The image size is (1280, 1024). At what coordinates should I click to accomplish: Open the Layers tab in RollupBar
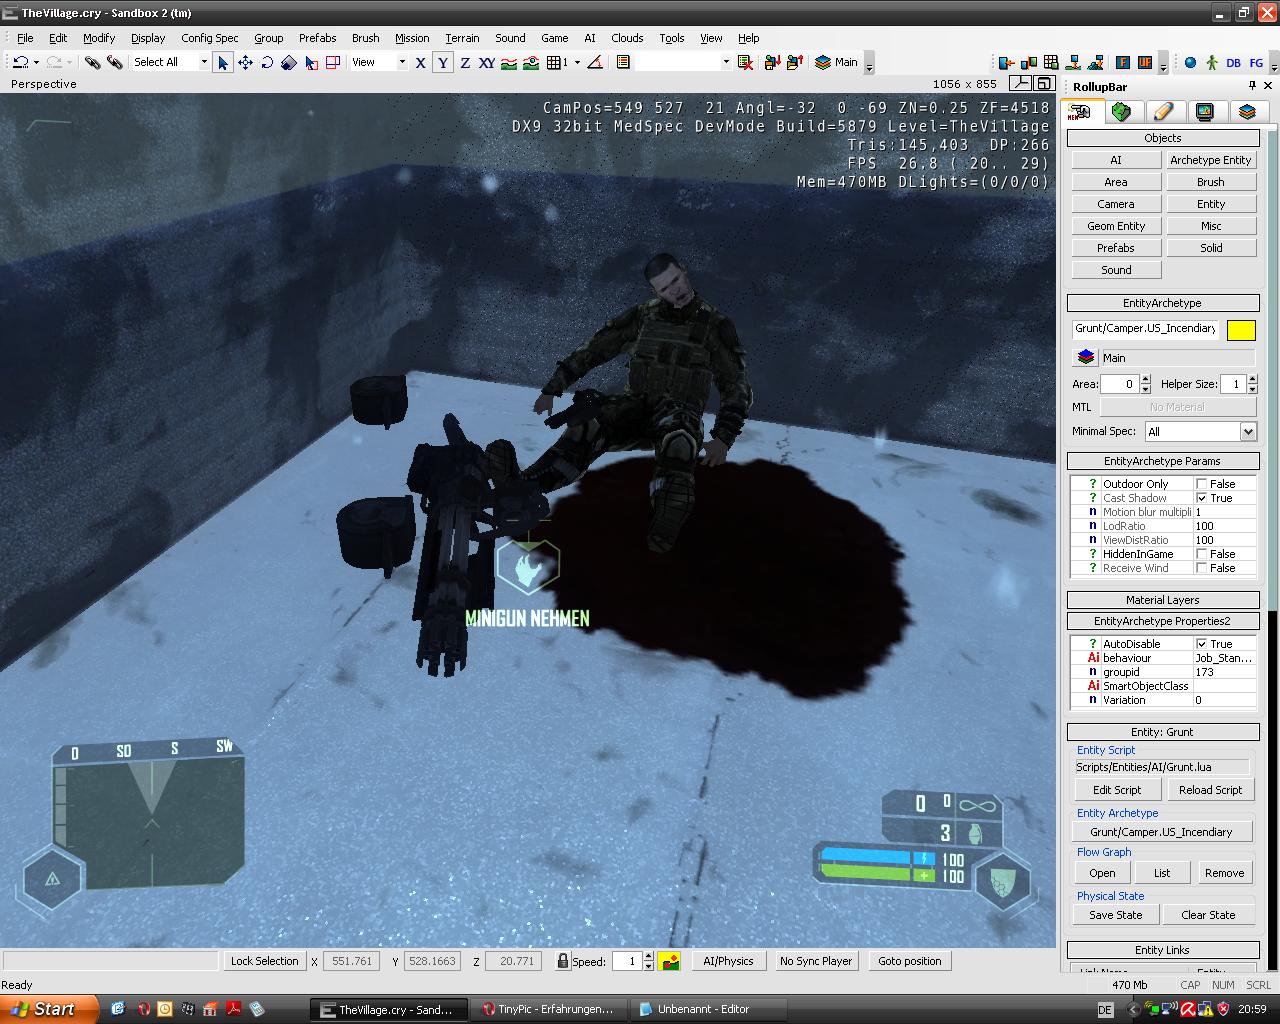pyautogui.click(x=1246, y=111)
